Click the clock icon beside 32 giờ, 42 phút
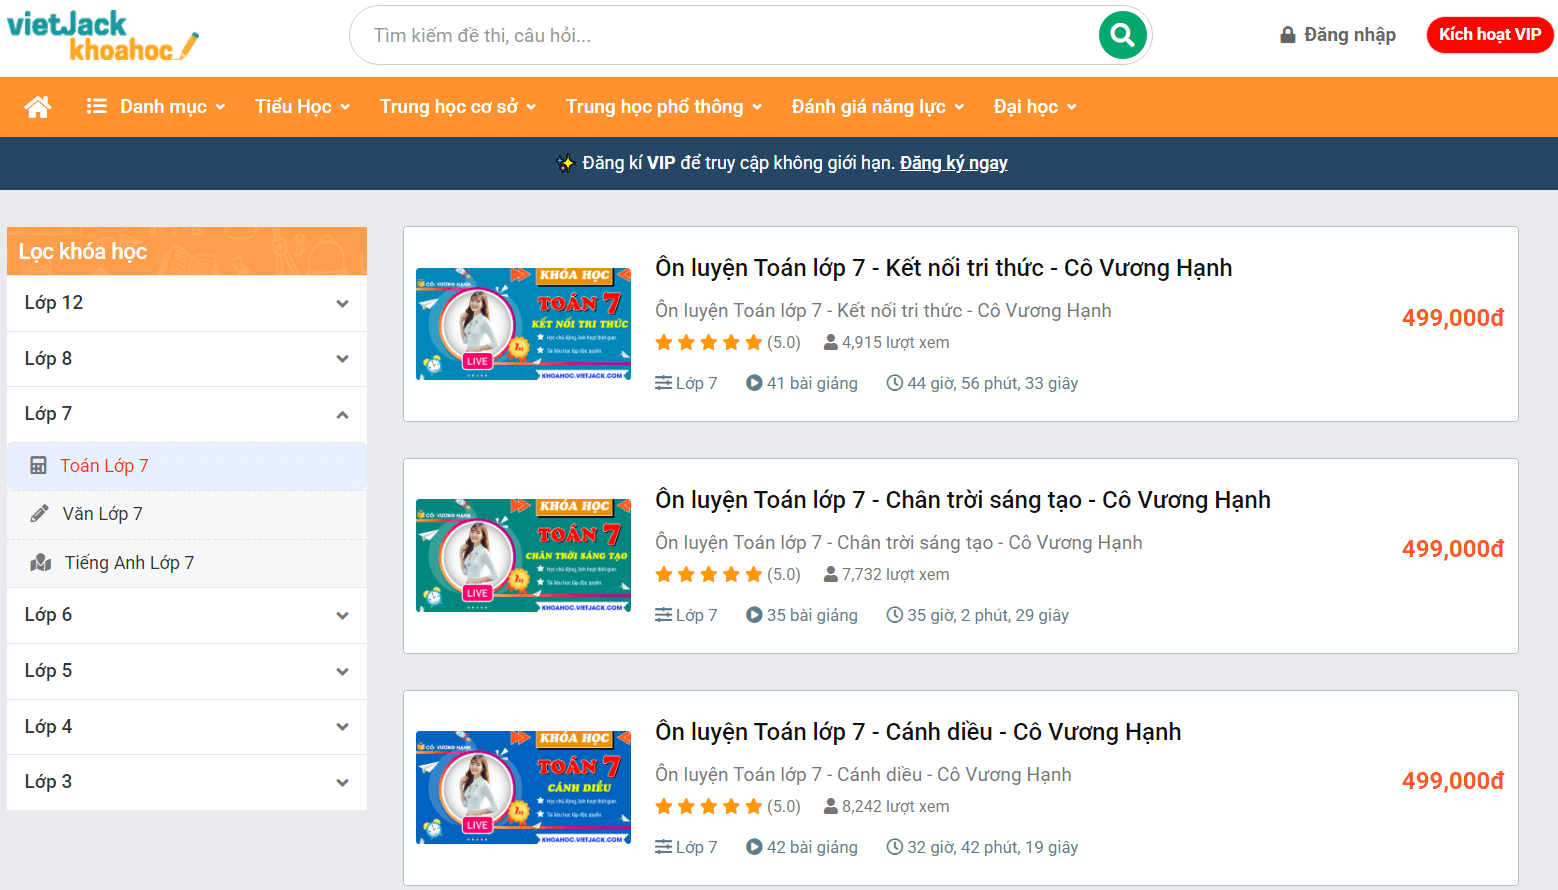Viewport: 1558px width, 890px height. click(x=895, y=847)
